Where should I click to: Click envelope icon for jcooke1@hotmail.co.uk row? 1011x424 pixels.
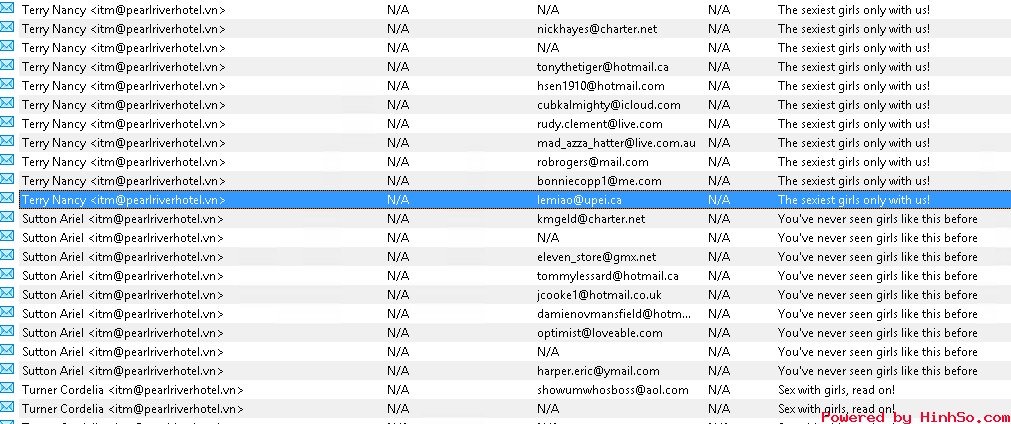pyautogui.click(x=7, y=294)
